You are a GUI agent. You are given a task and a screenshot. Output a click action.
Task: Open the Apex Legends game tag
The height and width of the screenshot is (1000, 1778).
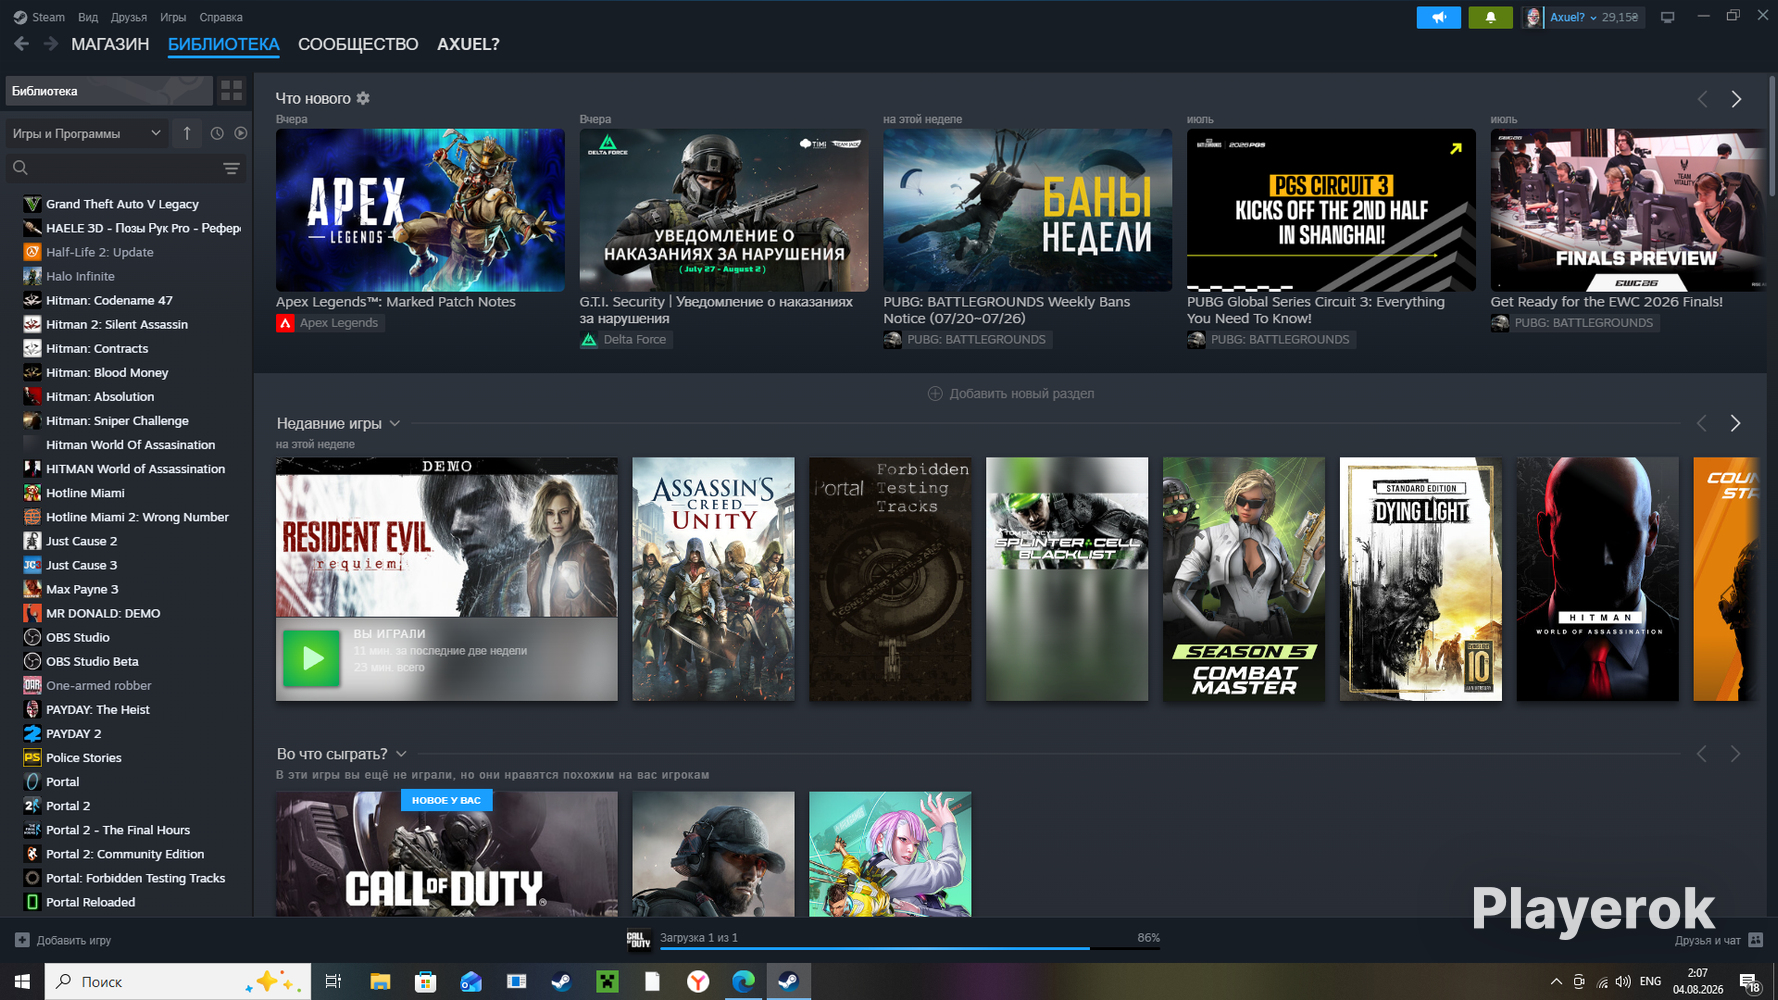click(x=330, y=323)
